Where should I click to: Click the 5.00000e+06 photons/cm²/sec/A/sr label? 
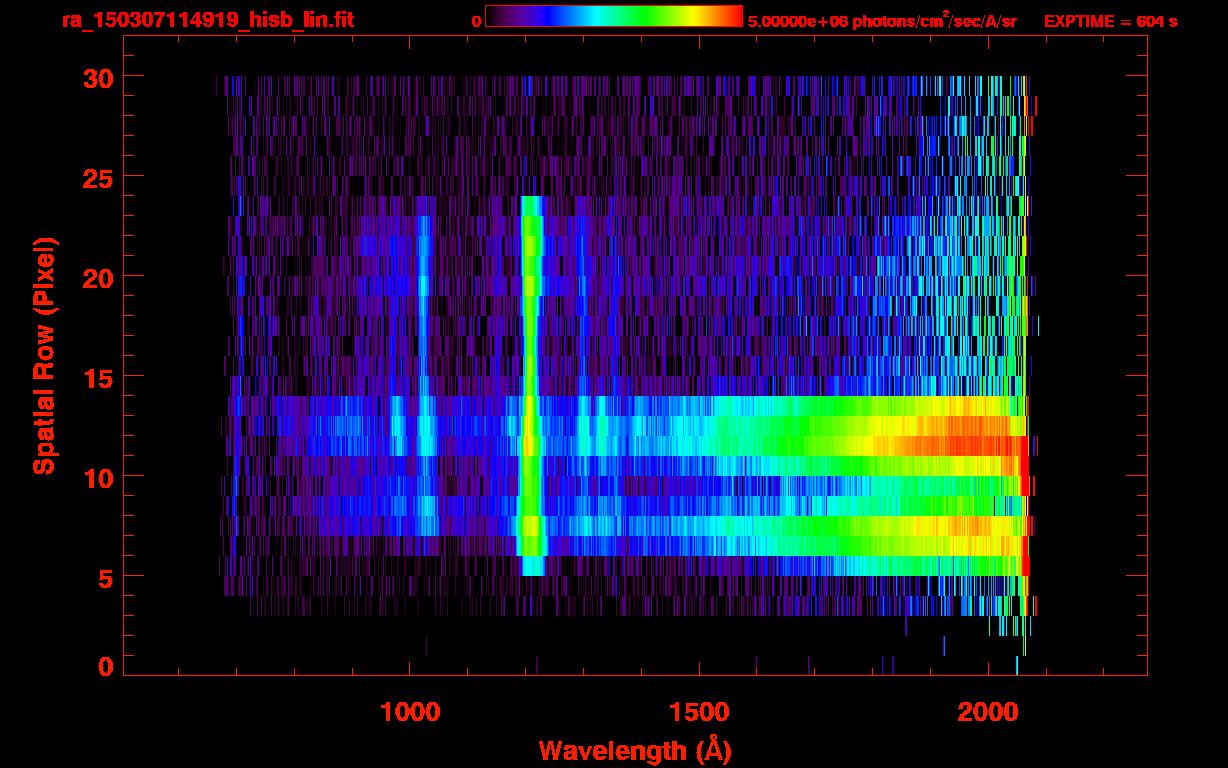[x=882, y=21]
